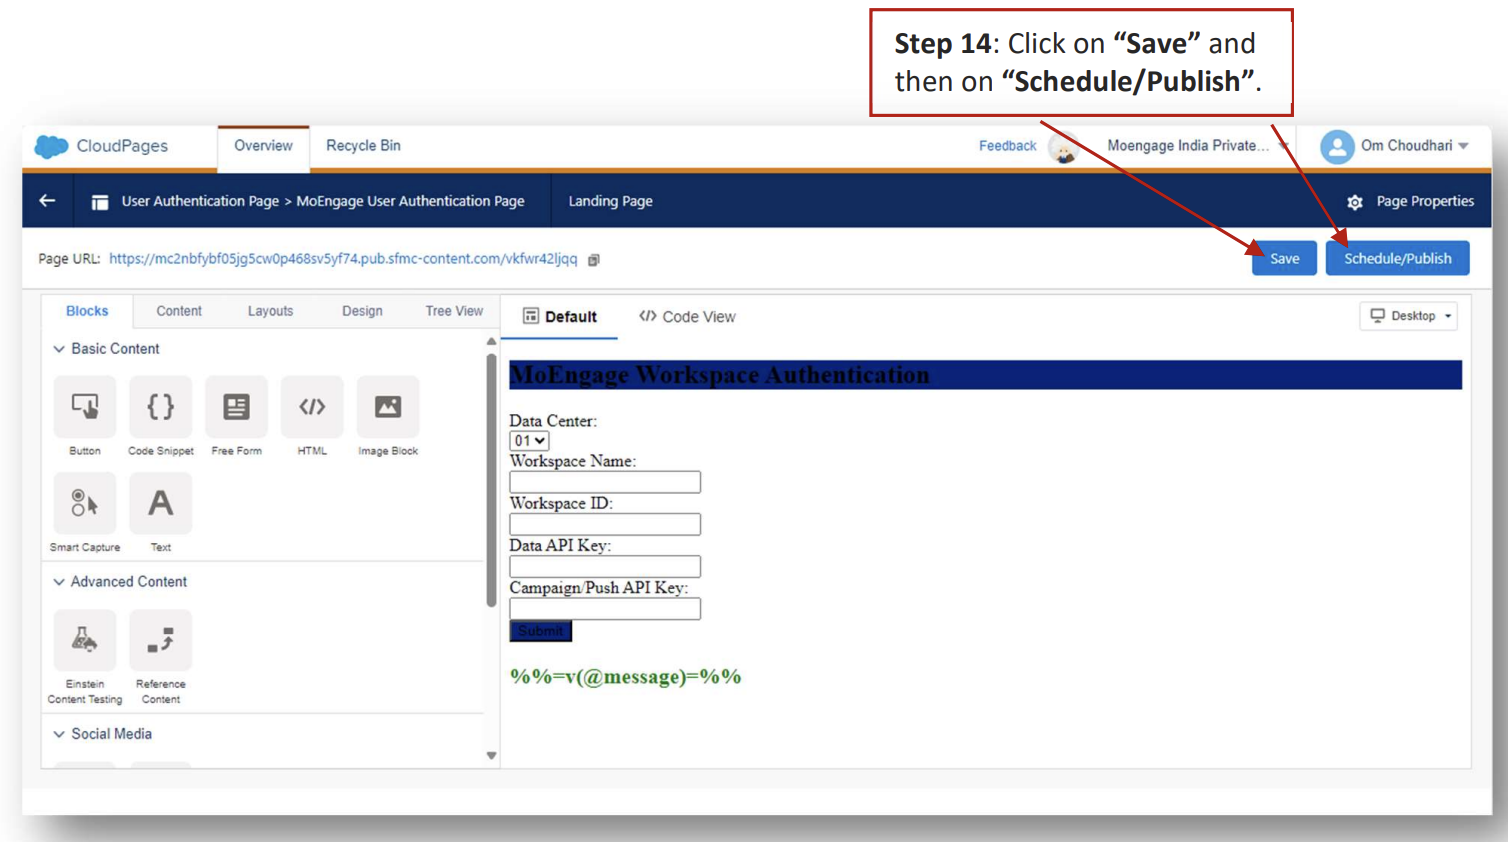This screenshot has height=842, width=1508.
Task: Click the Campaign/Push API Key input field
Action: pos(605,609)
